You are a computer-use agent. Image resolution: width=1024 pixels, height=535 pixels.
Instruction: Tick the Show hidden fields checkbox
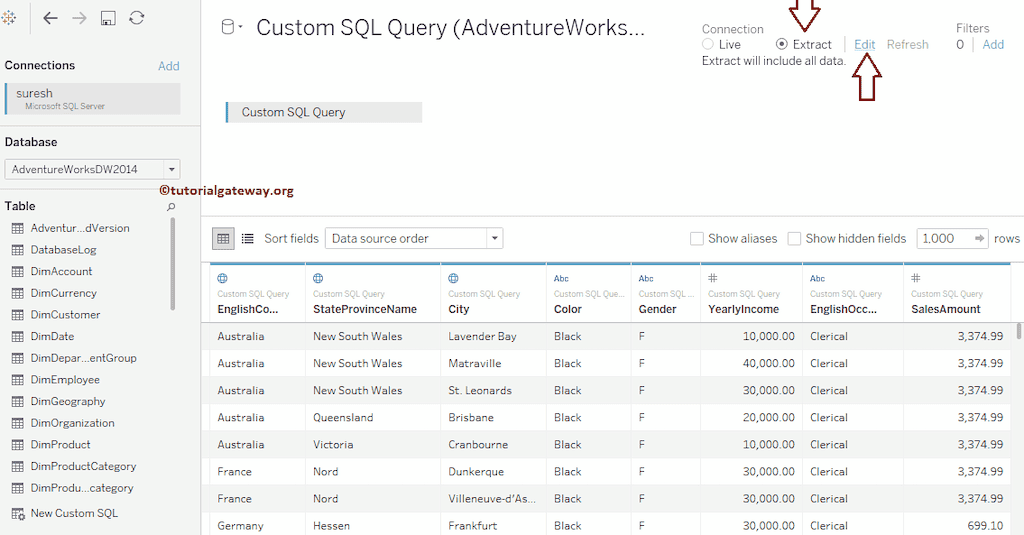tap(794, 239)
